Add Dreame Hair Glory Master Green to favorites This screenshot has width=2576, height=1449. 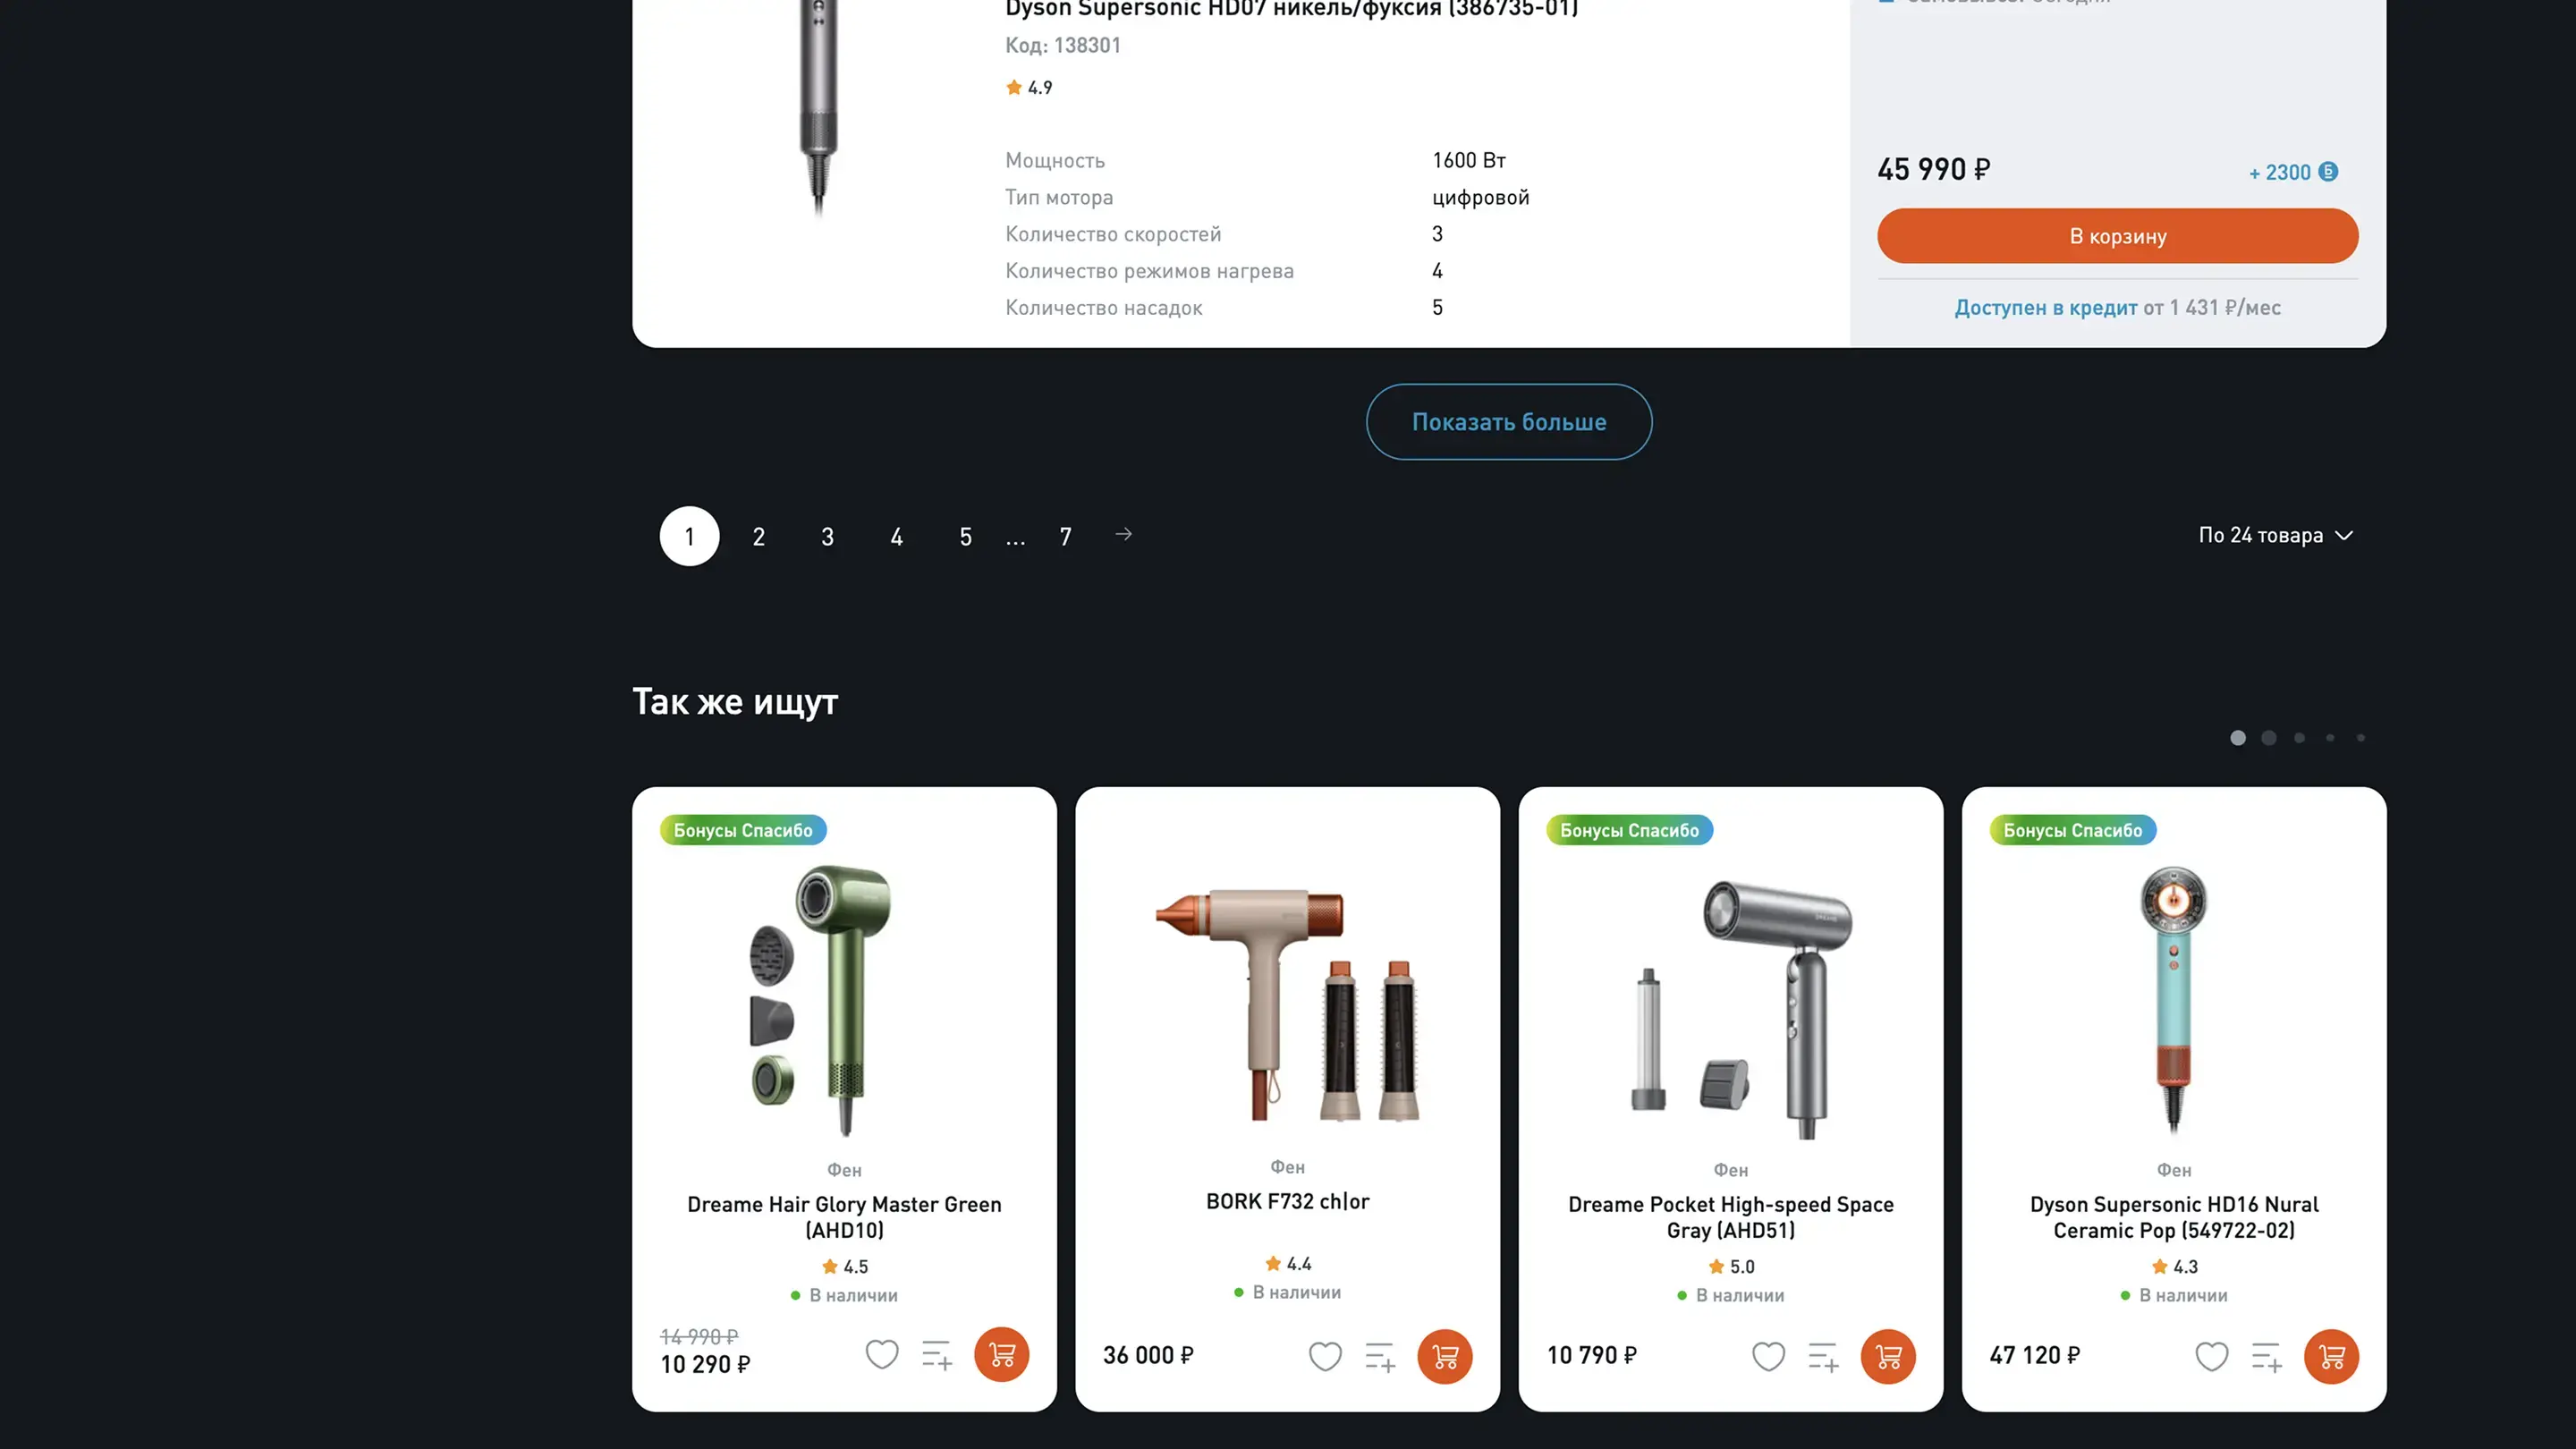[881, 1355]
